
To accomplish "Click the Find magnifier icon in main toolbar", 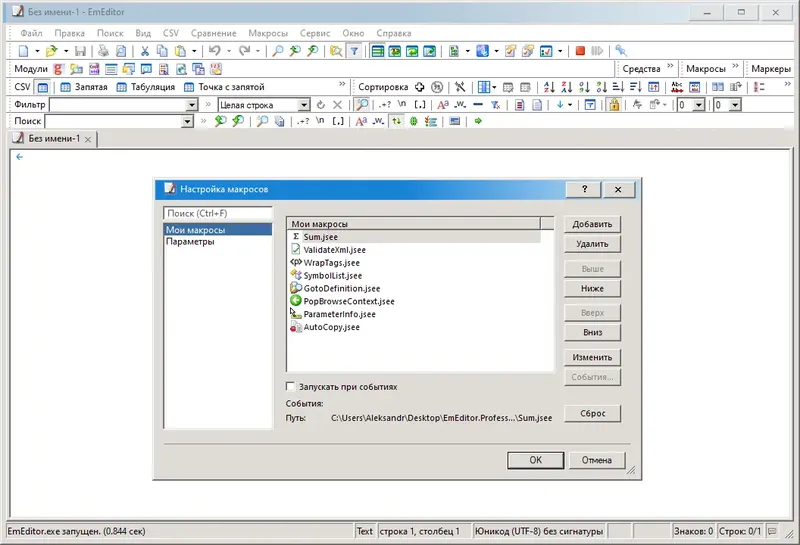I will (x=278, y=51).
